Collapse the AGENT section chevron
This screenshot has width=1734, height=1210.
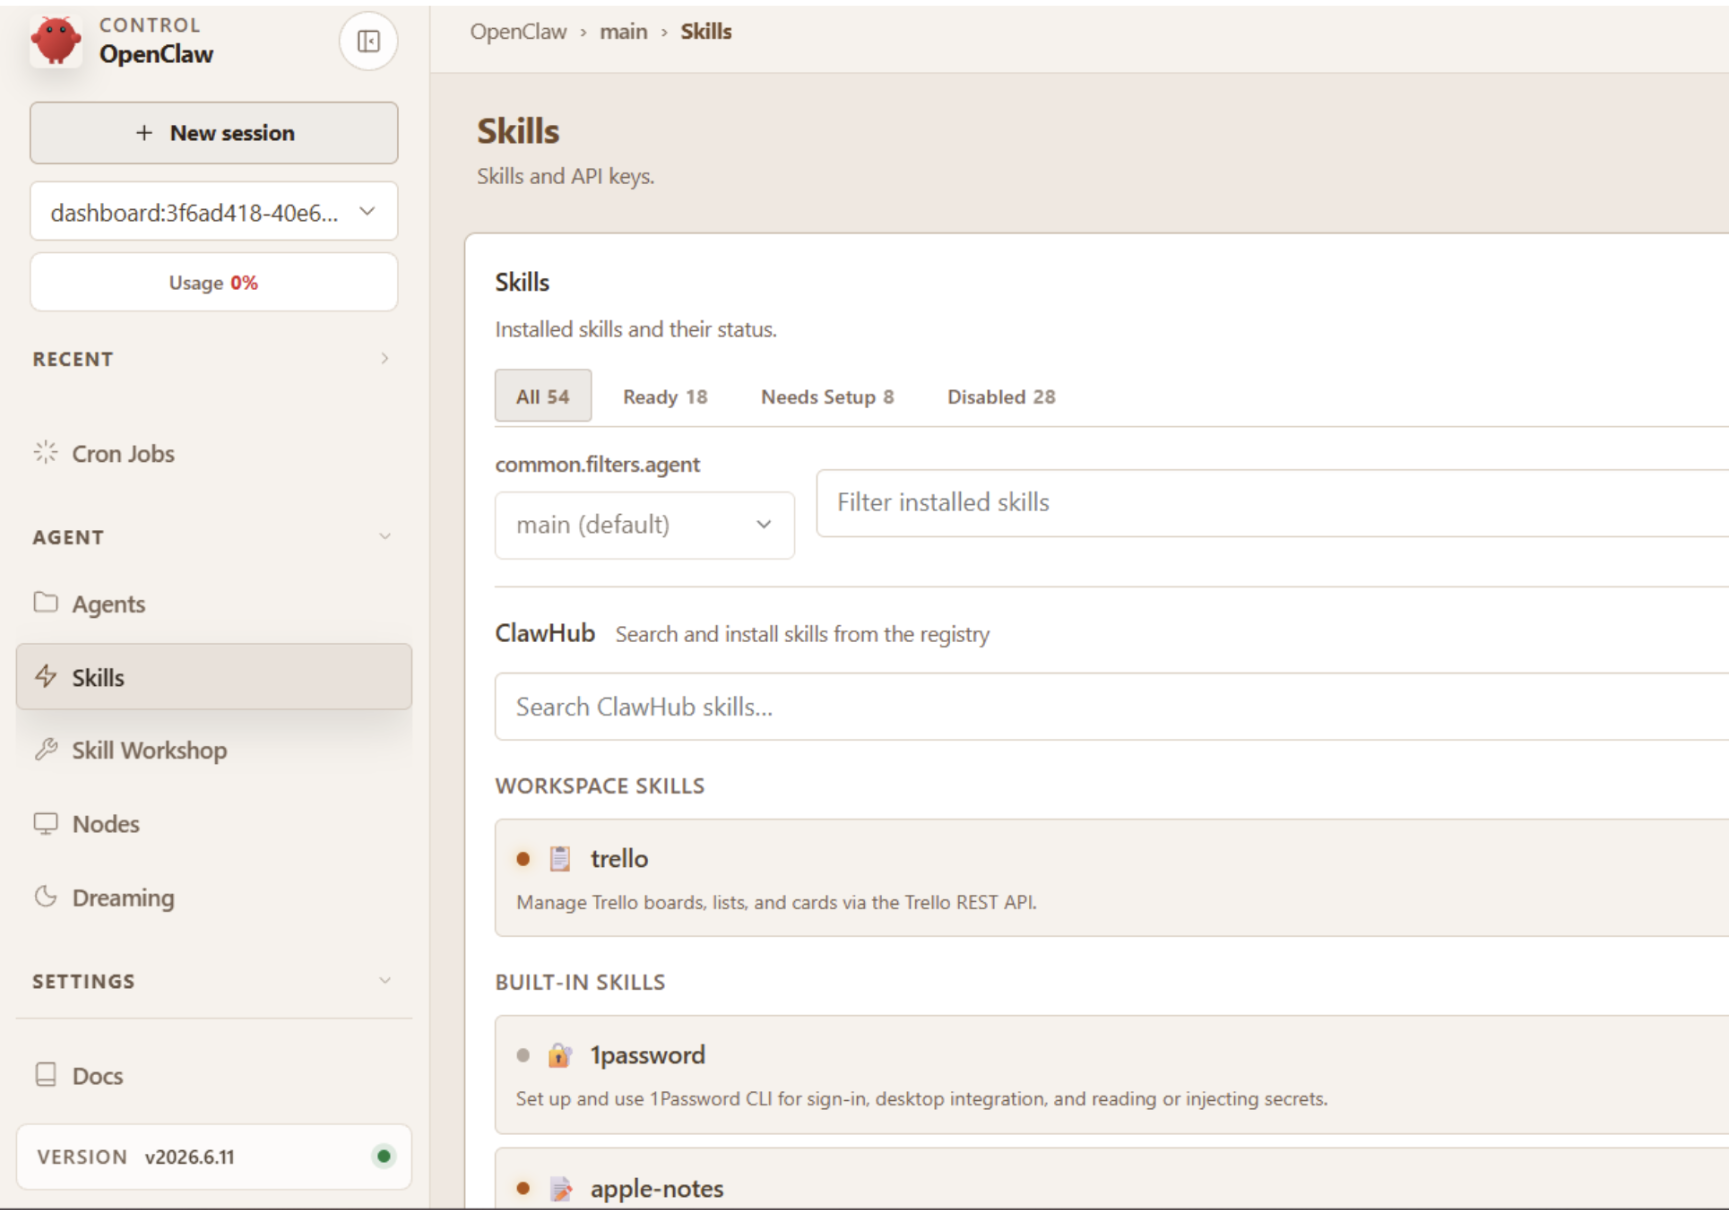[385, 537]
